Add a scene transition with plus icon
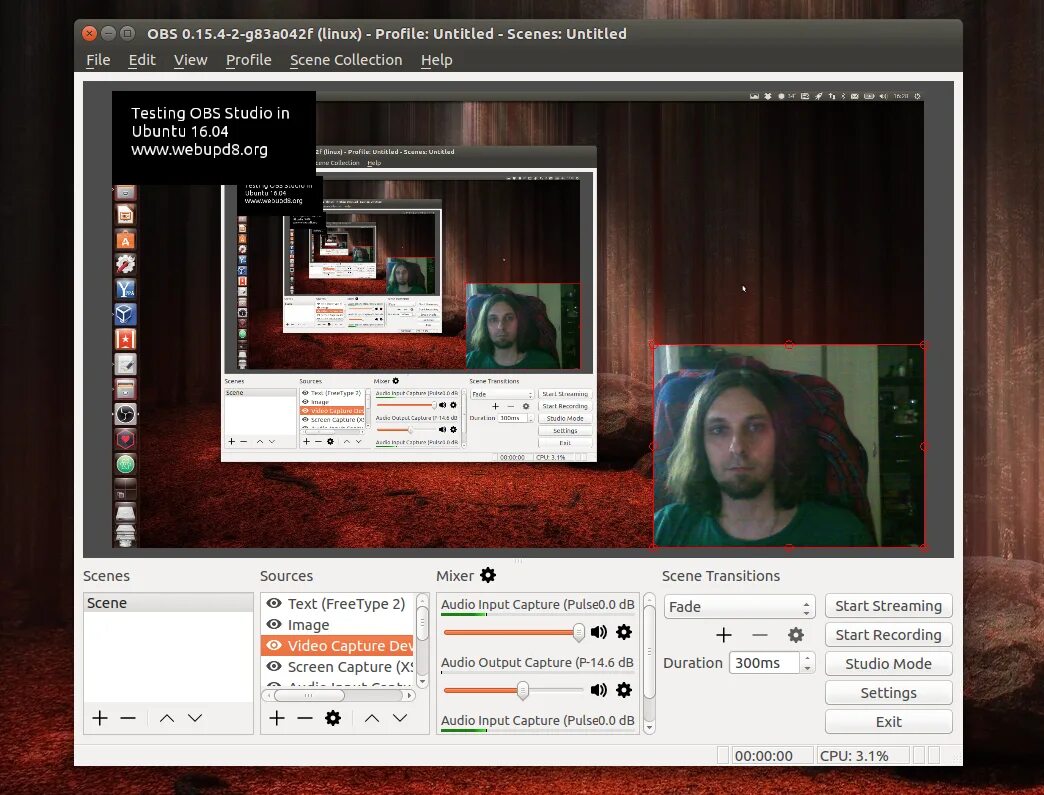The image size is (1044, 795). [724, 635]
